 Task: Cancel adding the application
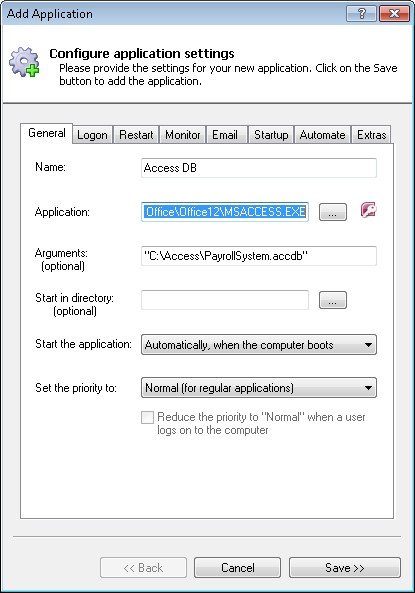click(x=238, y=568)
